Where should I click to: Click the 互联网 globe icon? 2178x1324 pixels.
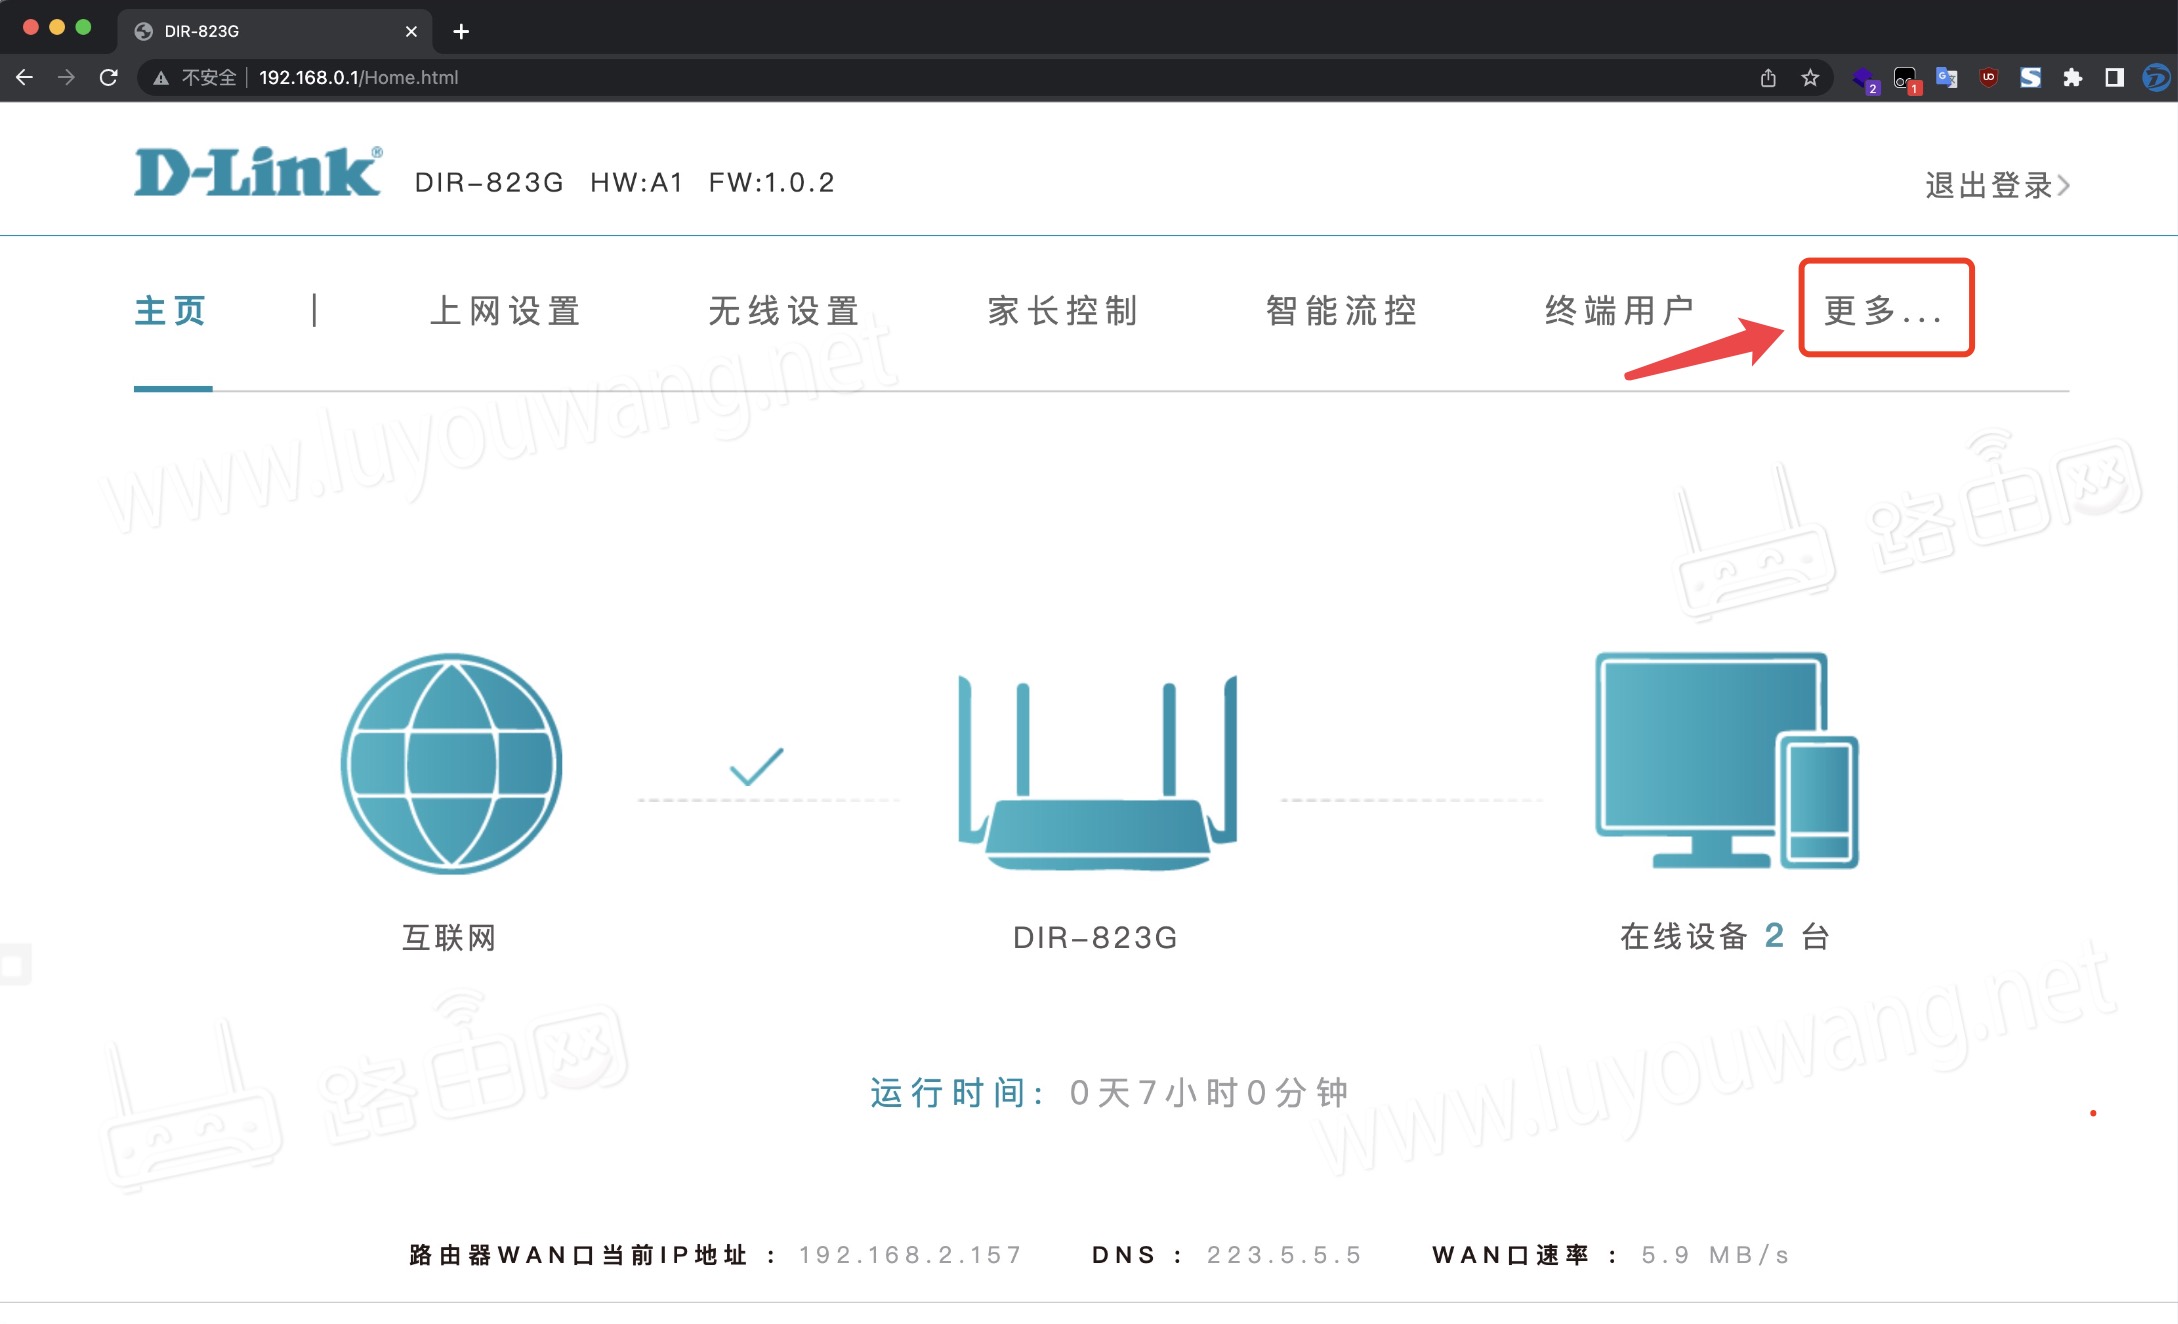pyautogui.click(x=450, y=763)
